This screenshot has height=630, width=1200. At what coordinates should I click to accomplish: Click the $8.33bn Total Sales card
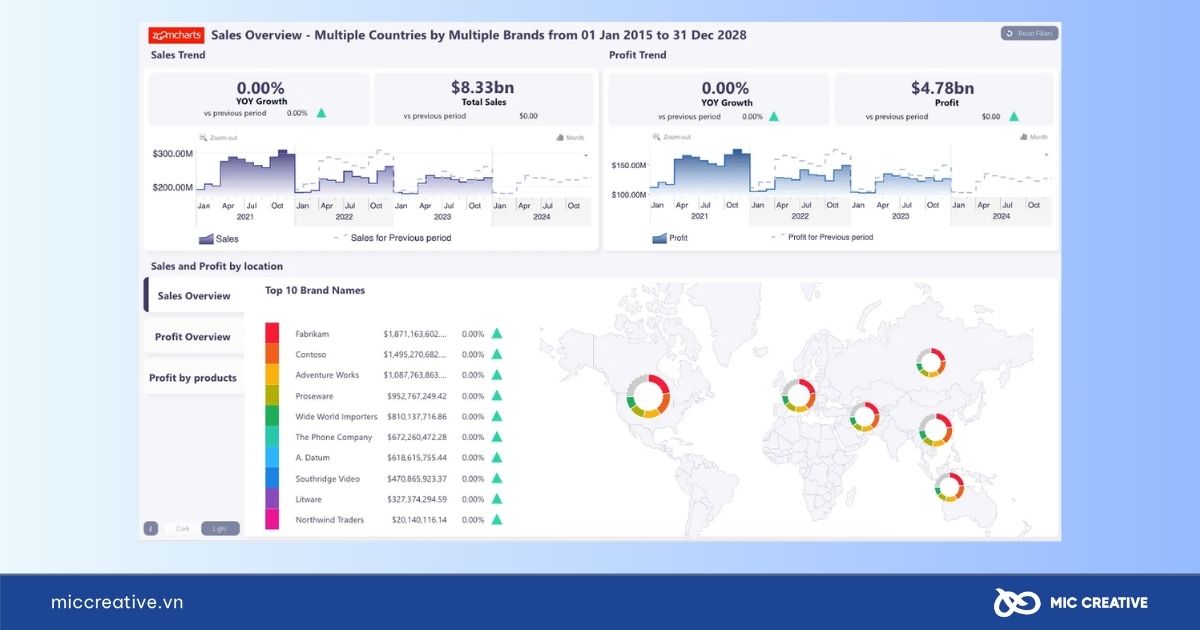tap(484, 99)
